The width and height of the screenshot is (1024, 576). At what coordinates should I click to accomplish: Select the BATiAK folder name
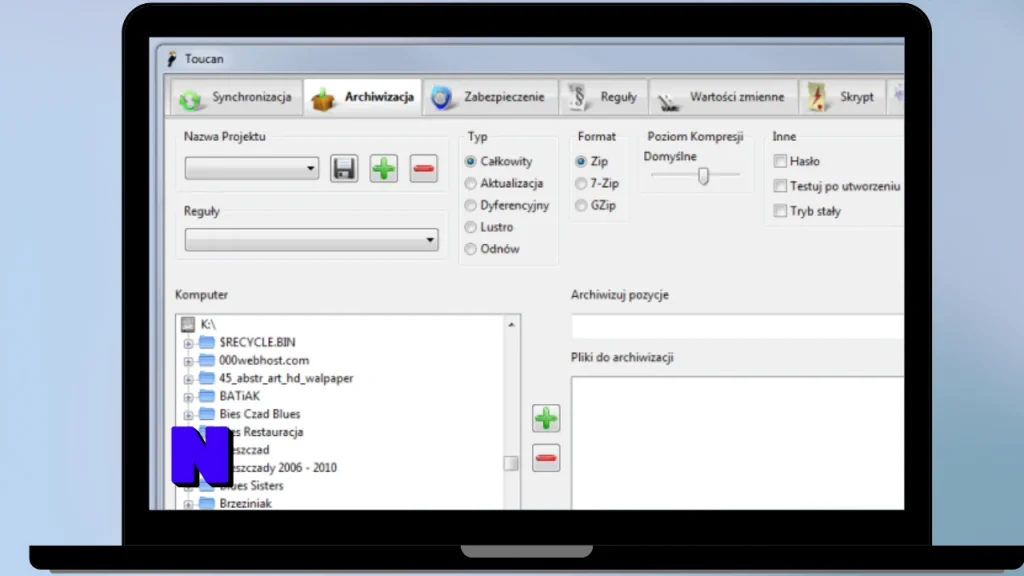[x=240, y=396]
